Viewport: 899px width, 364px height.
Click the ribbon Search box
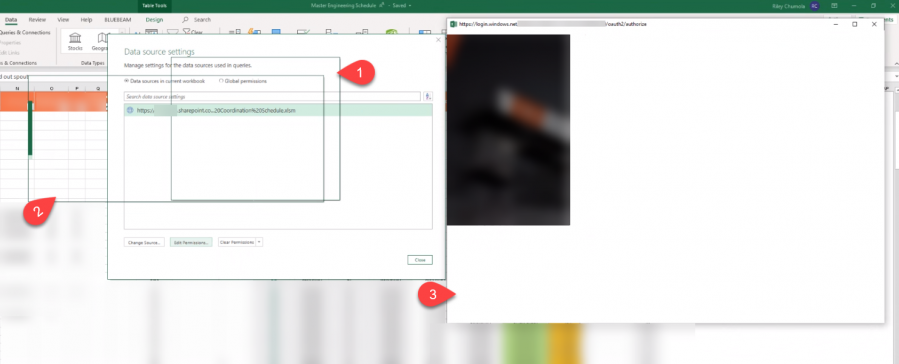[x=197, y=19]
